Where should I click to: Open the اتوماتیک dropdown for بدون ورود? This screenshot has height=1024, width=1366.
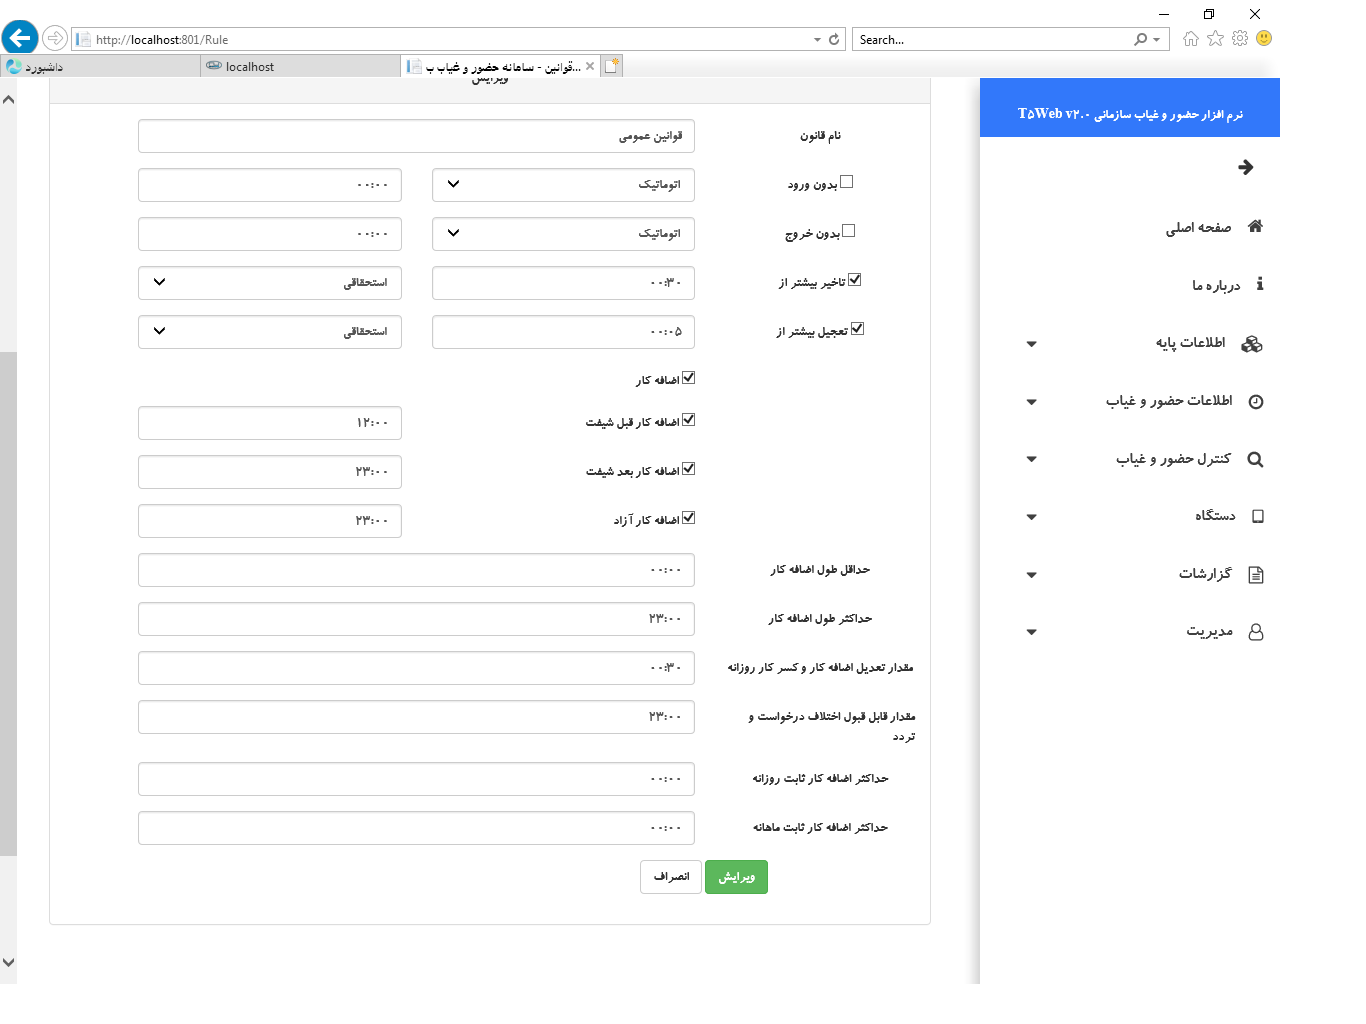(563, 185)
